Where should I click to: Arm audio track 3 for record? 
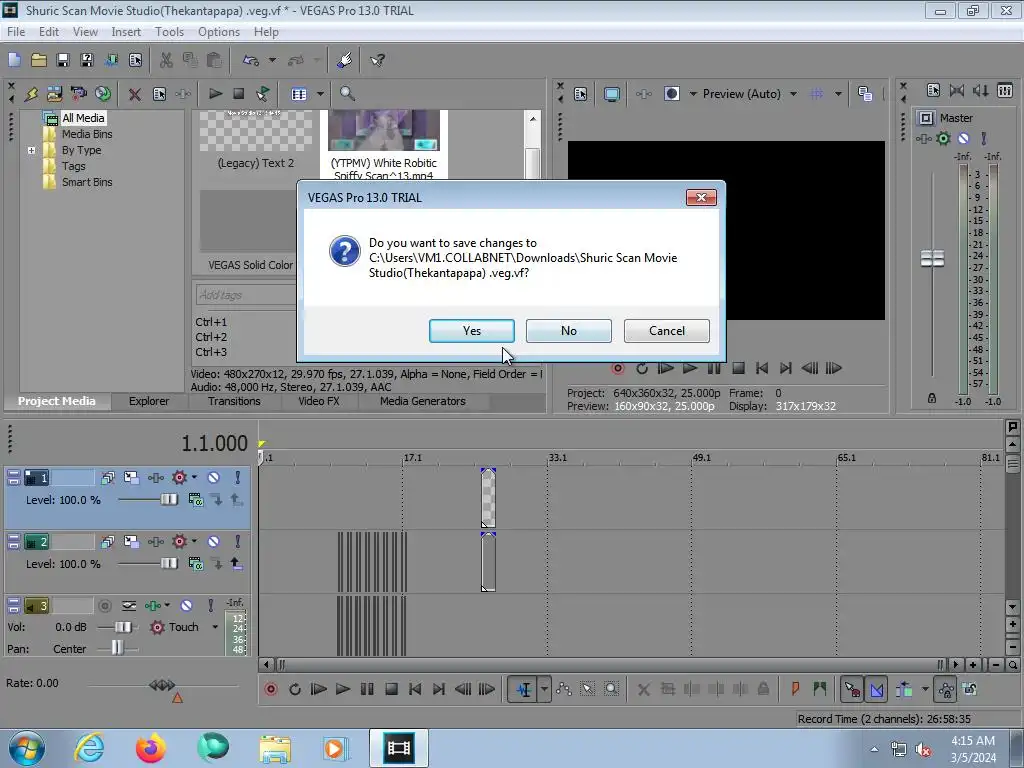(104, 606)
